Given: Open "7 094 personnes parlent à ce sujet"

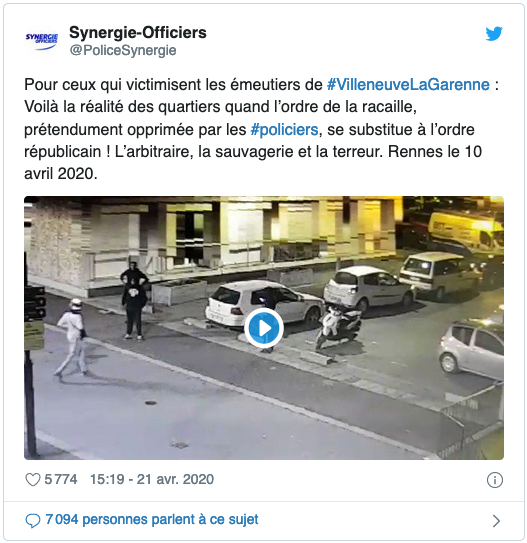Looking at the screenshot, I should [152, 519].
